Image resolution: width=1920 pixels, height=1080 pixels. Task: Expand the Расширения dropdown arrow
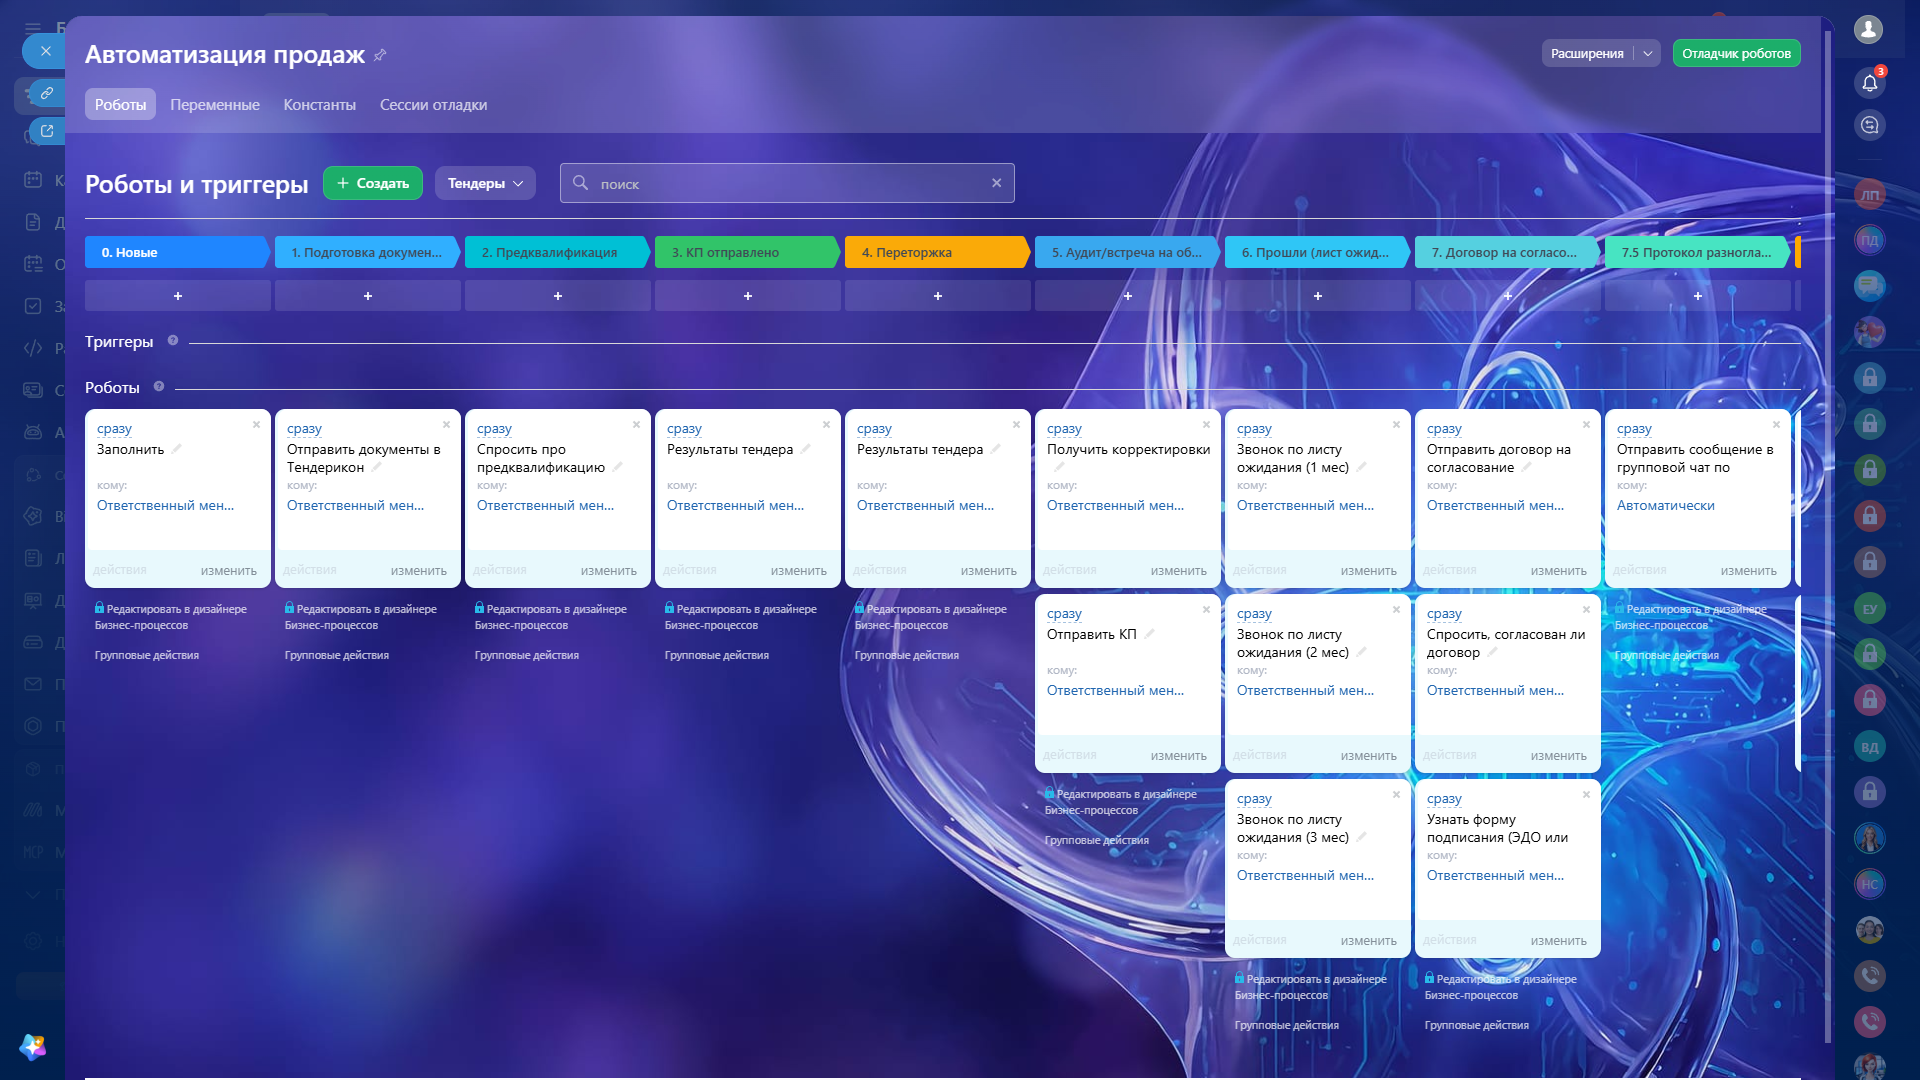click(1647, 54)
